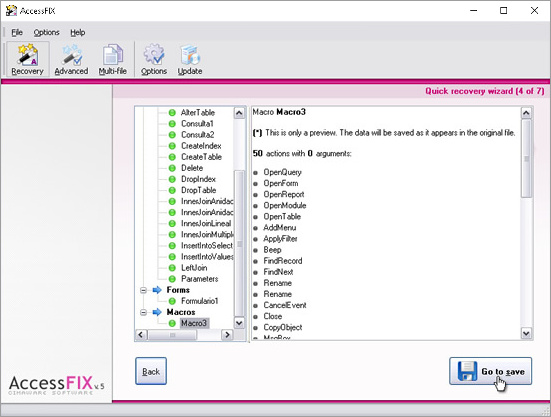The width and height of the screenshot is (551, 417).
Task: Click the FindRecord action in preview
Action: coord(283,261)
